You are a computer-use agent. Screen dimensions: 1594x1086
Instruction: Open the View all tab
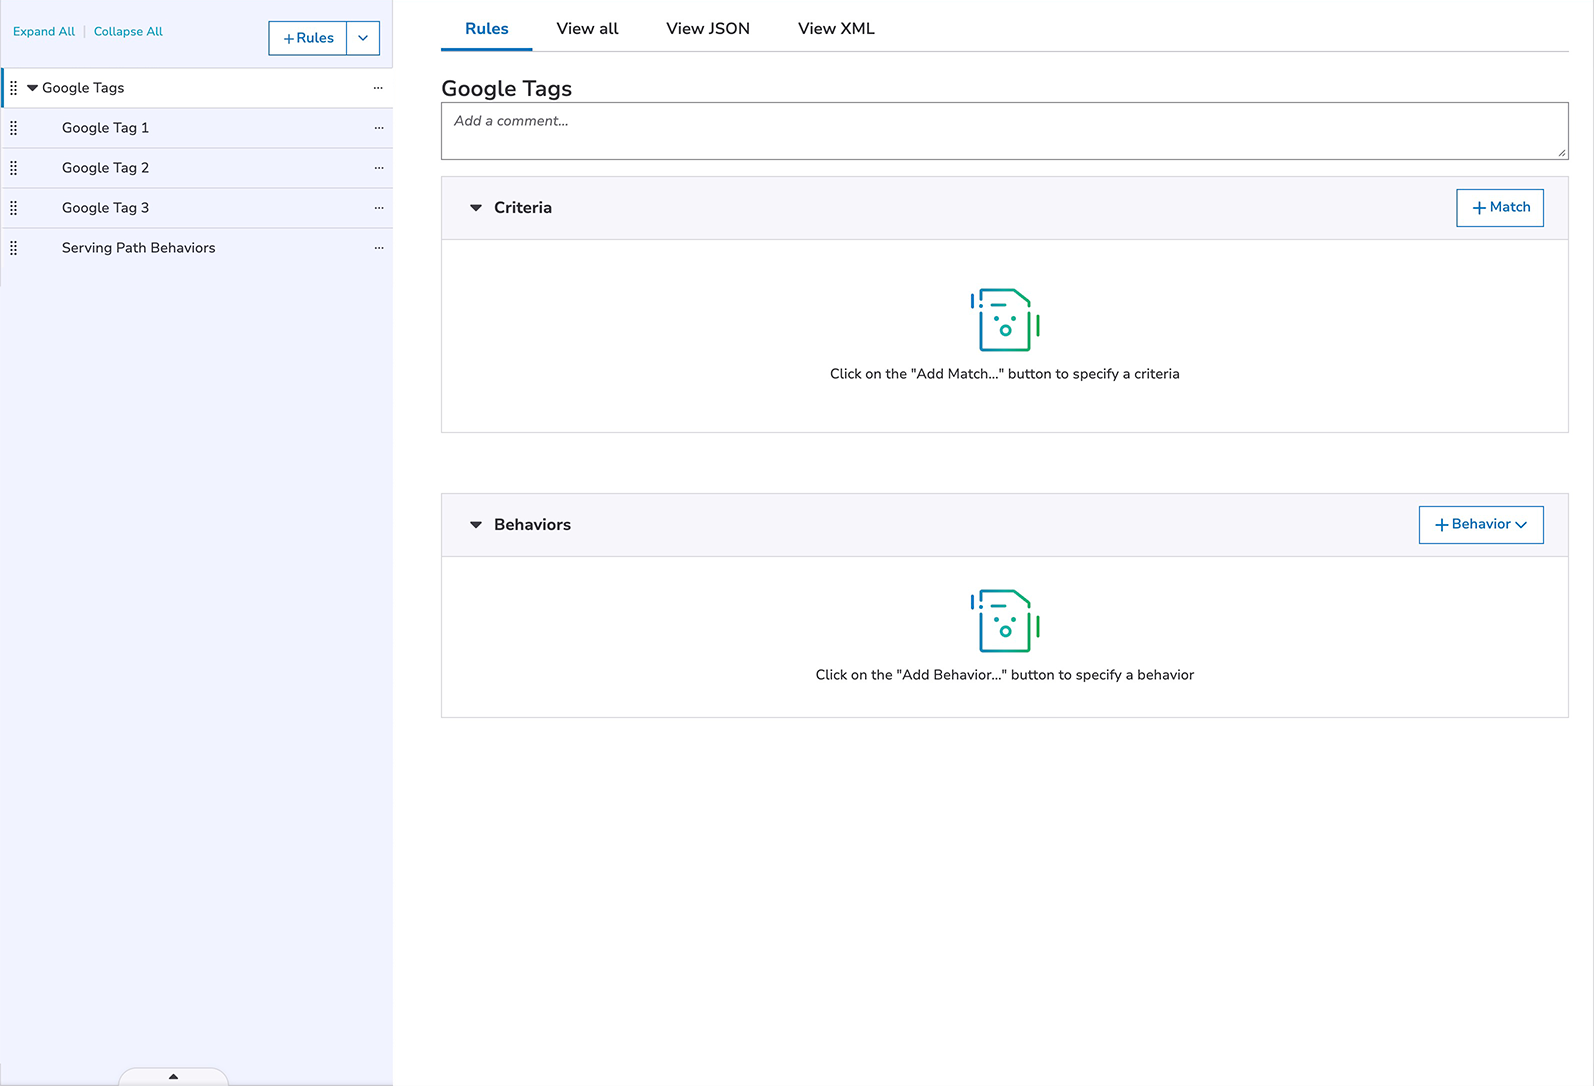tap(587, 29)
